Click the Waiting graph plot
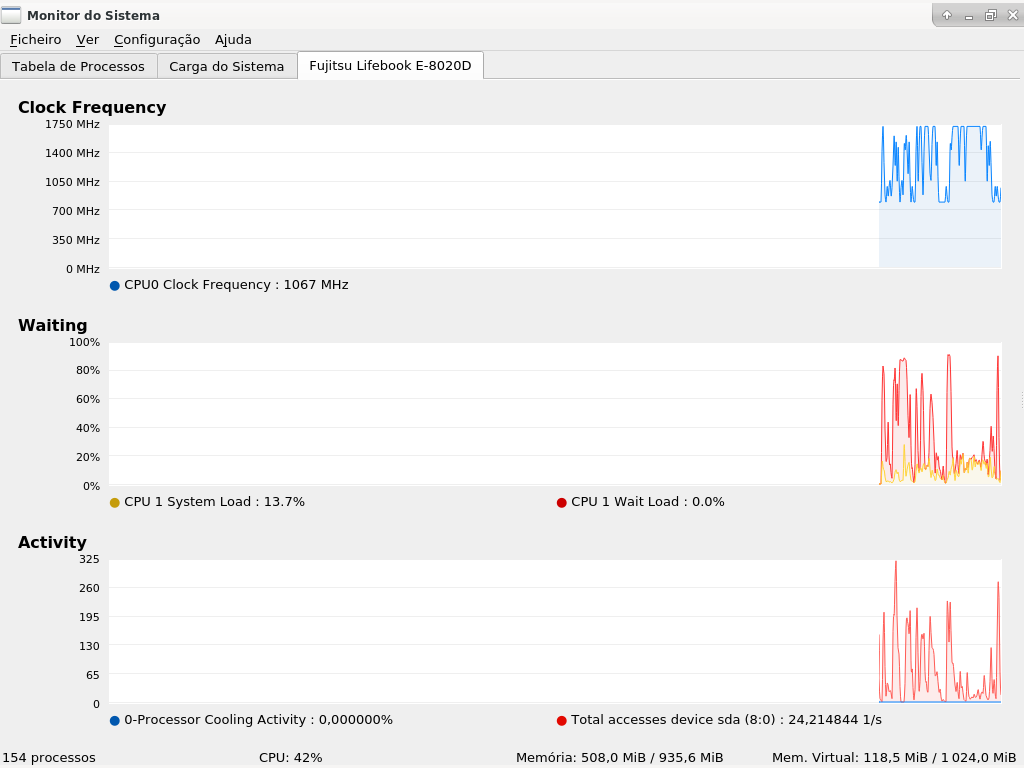 pyautogui.click(x=555, y=413)
